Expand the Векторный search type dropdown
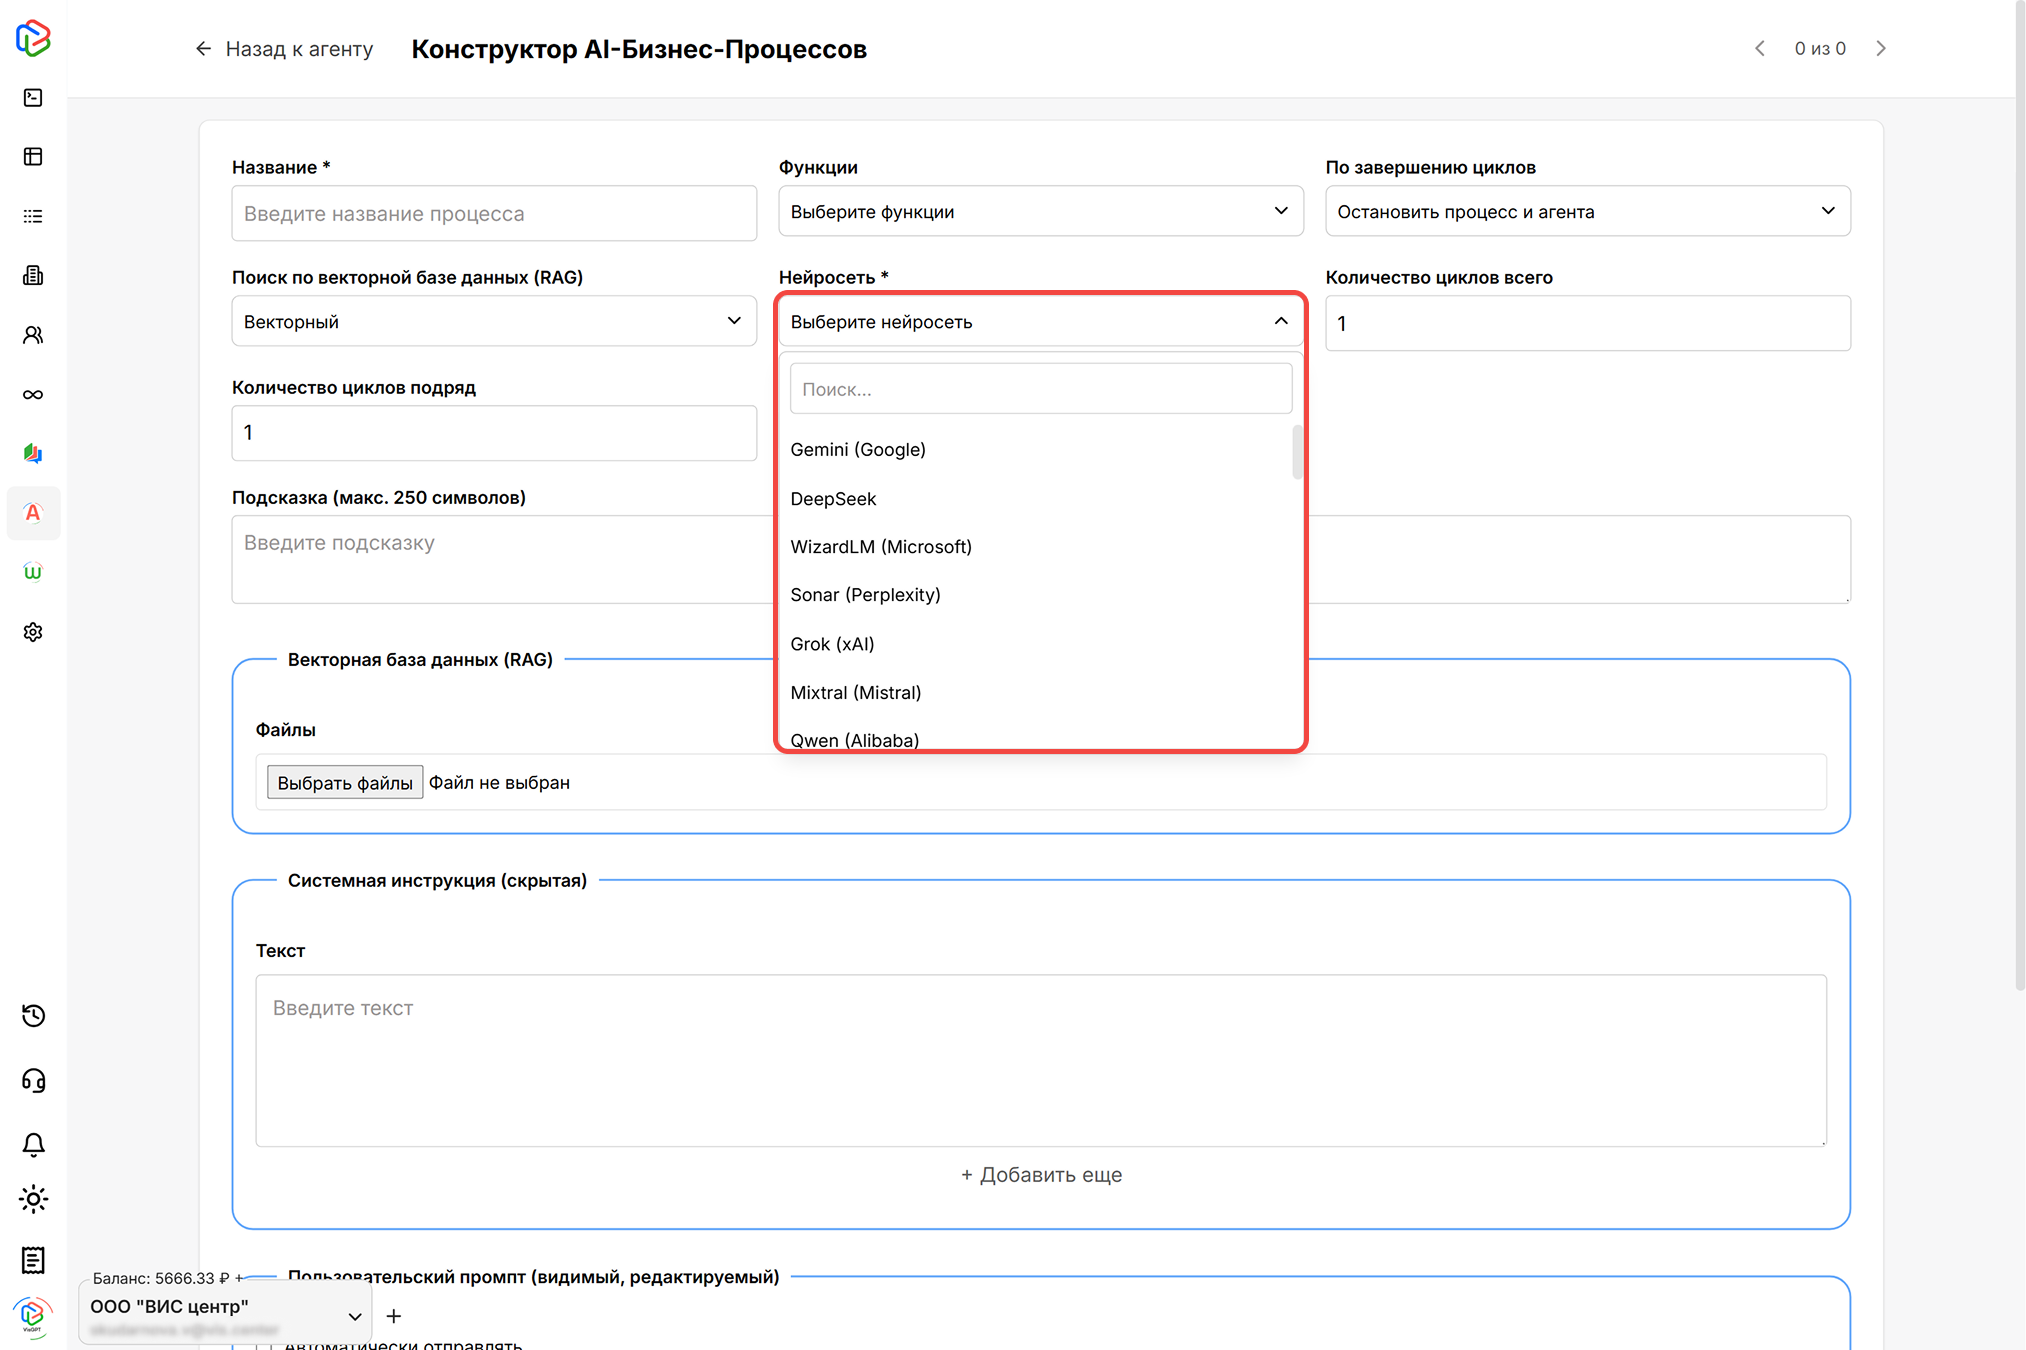 pyautogui.click(x=493, y=322)
